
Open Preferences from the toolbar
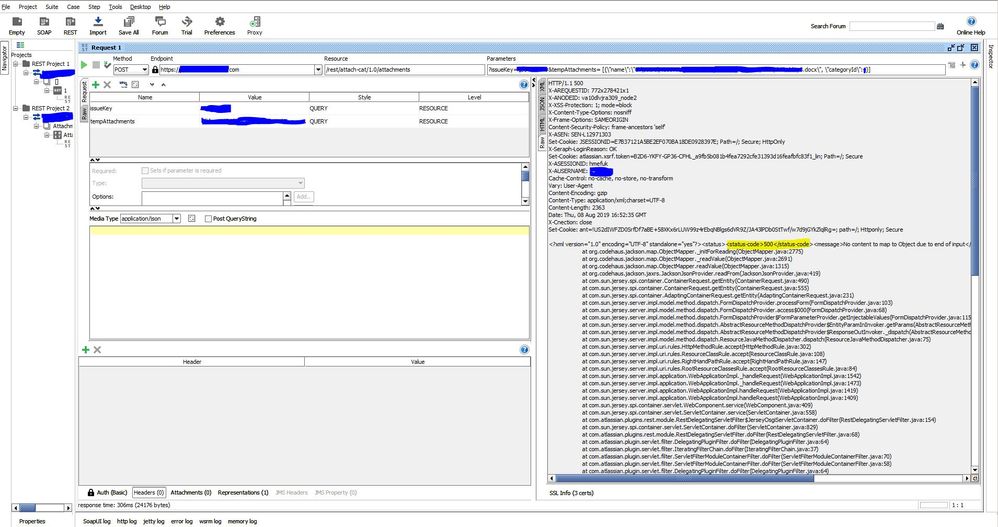[220, 26]
